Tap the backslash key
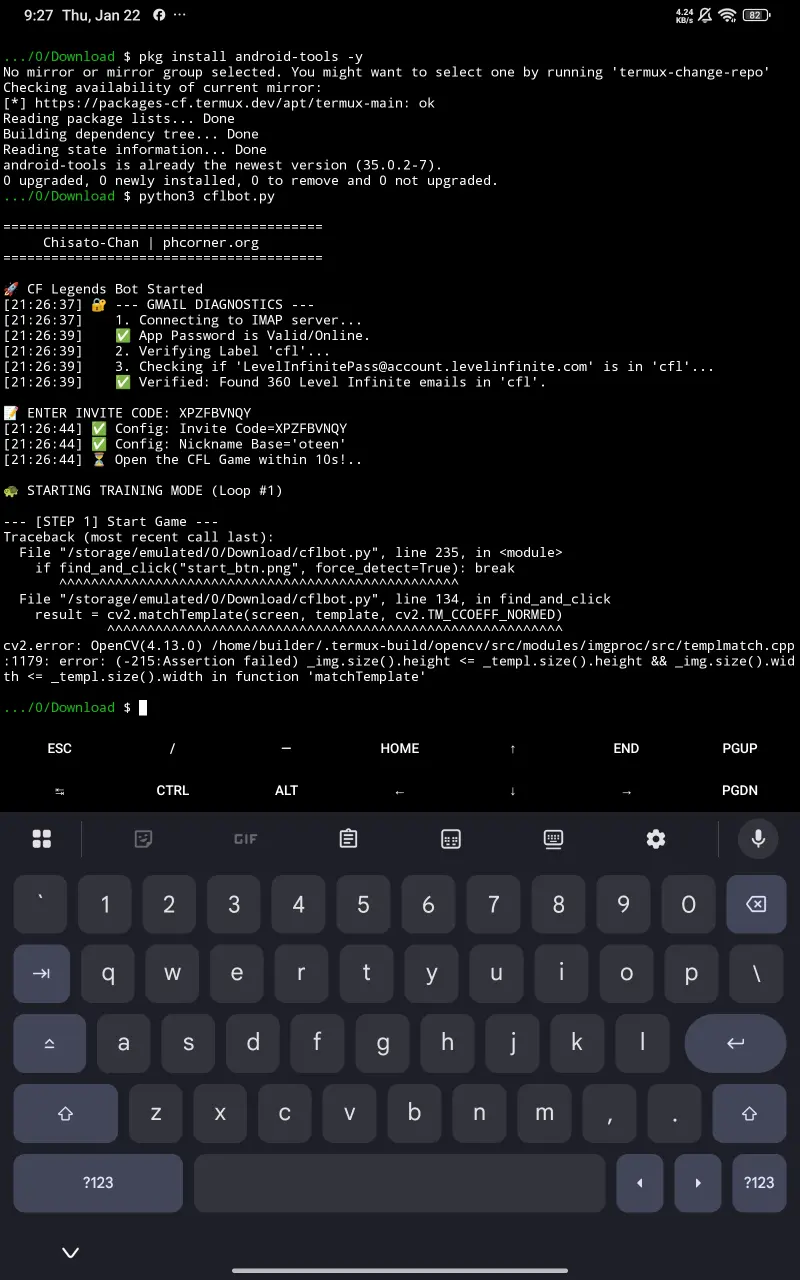The width and height of the screenshot is (800, 1280). (x=757, y=973)
